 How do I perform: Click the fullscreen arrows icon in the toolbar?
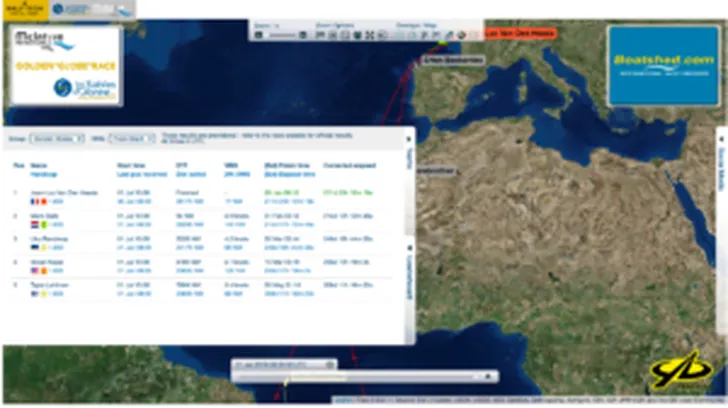pos(368,35)
